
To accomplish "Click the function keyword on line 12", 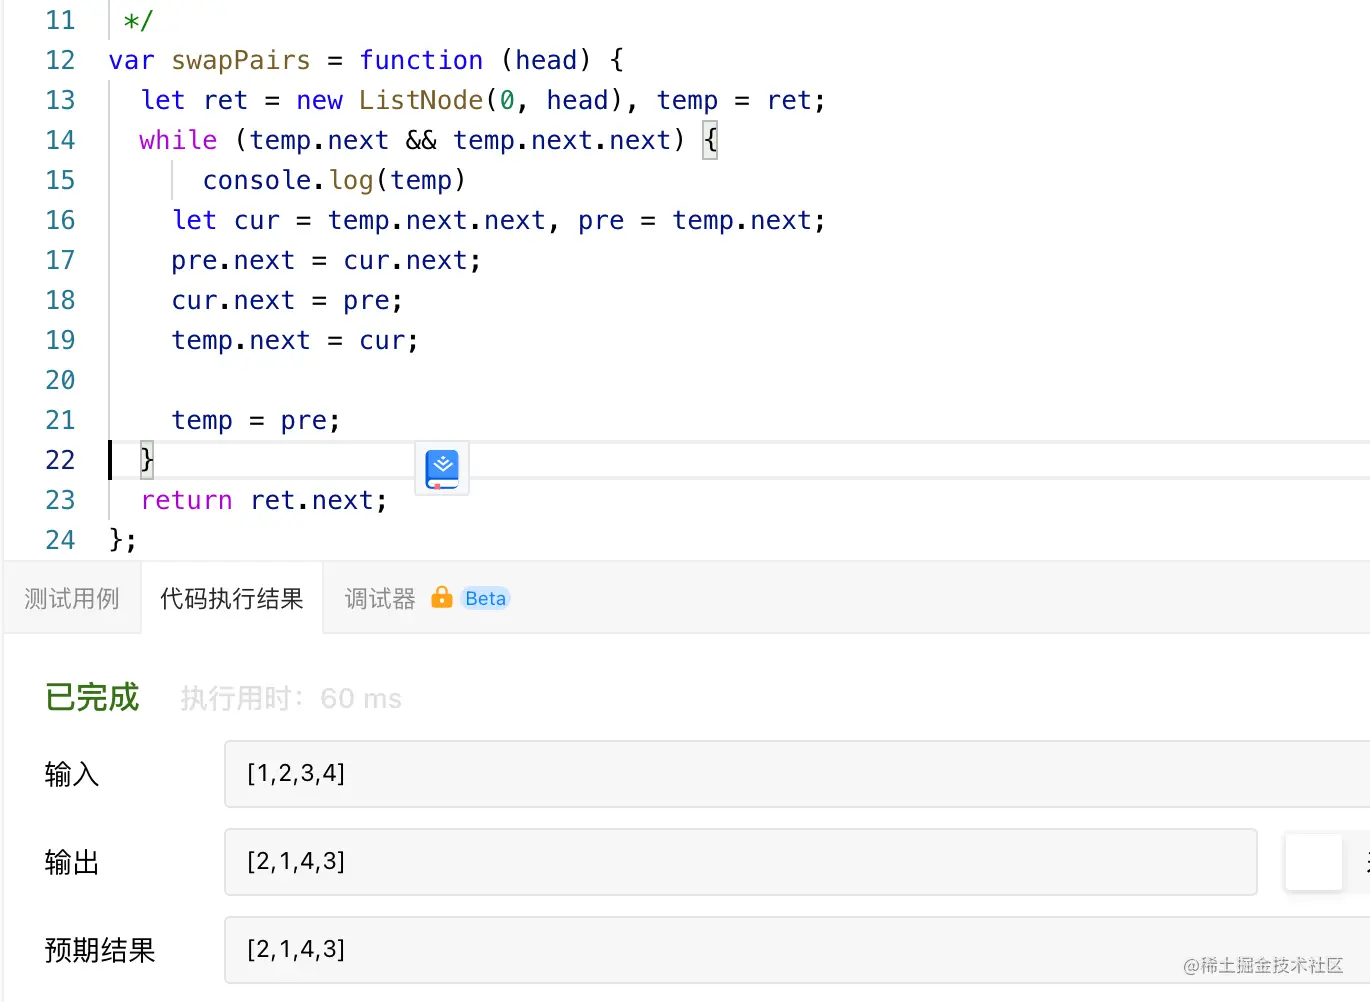I will pyautogui.click(x=421, y=60).
